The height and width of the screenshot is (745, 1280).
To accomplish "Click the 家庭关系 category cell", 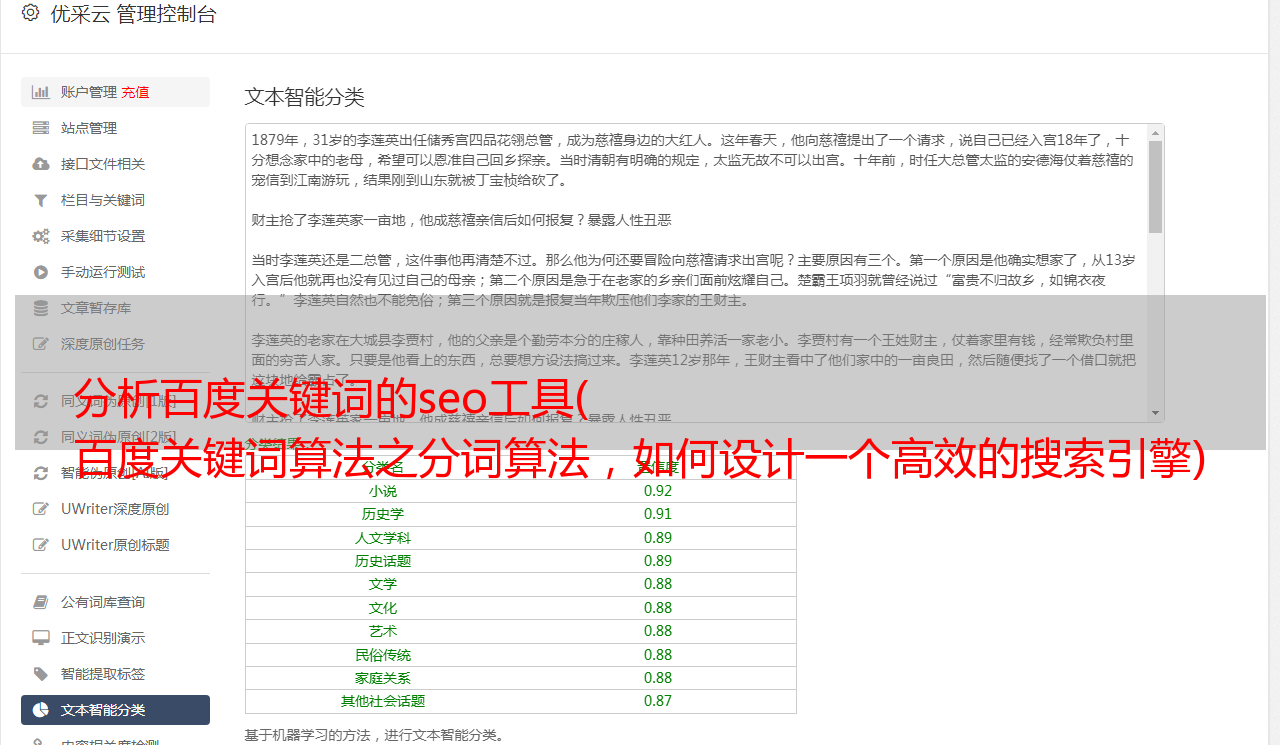I will coord(383,678).
